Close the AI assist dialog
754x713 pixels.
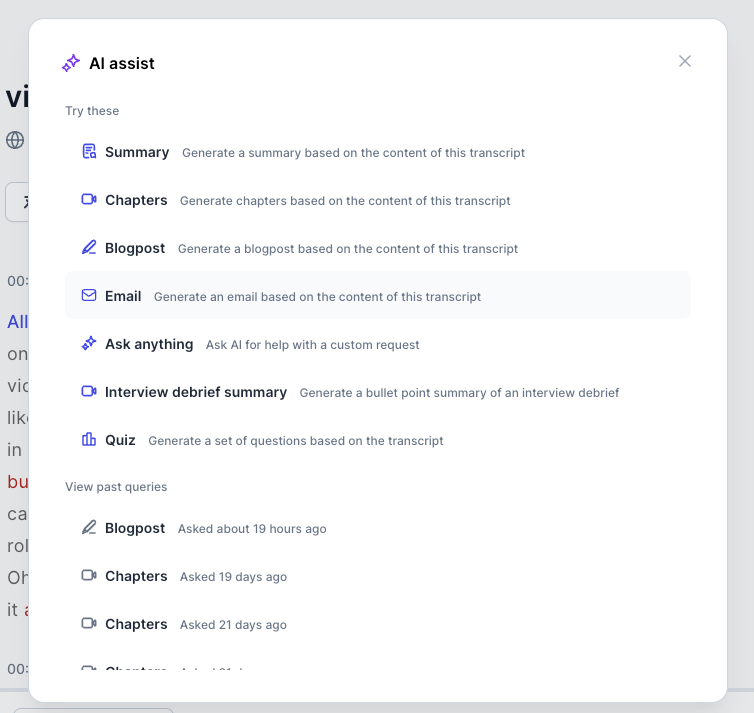(685, 61)
